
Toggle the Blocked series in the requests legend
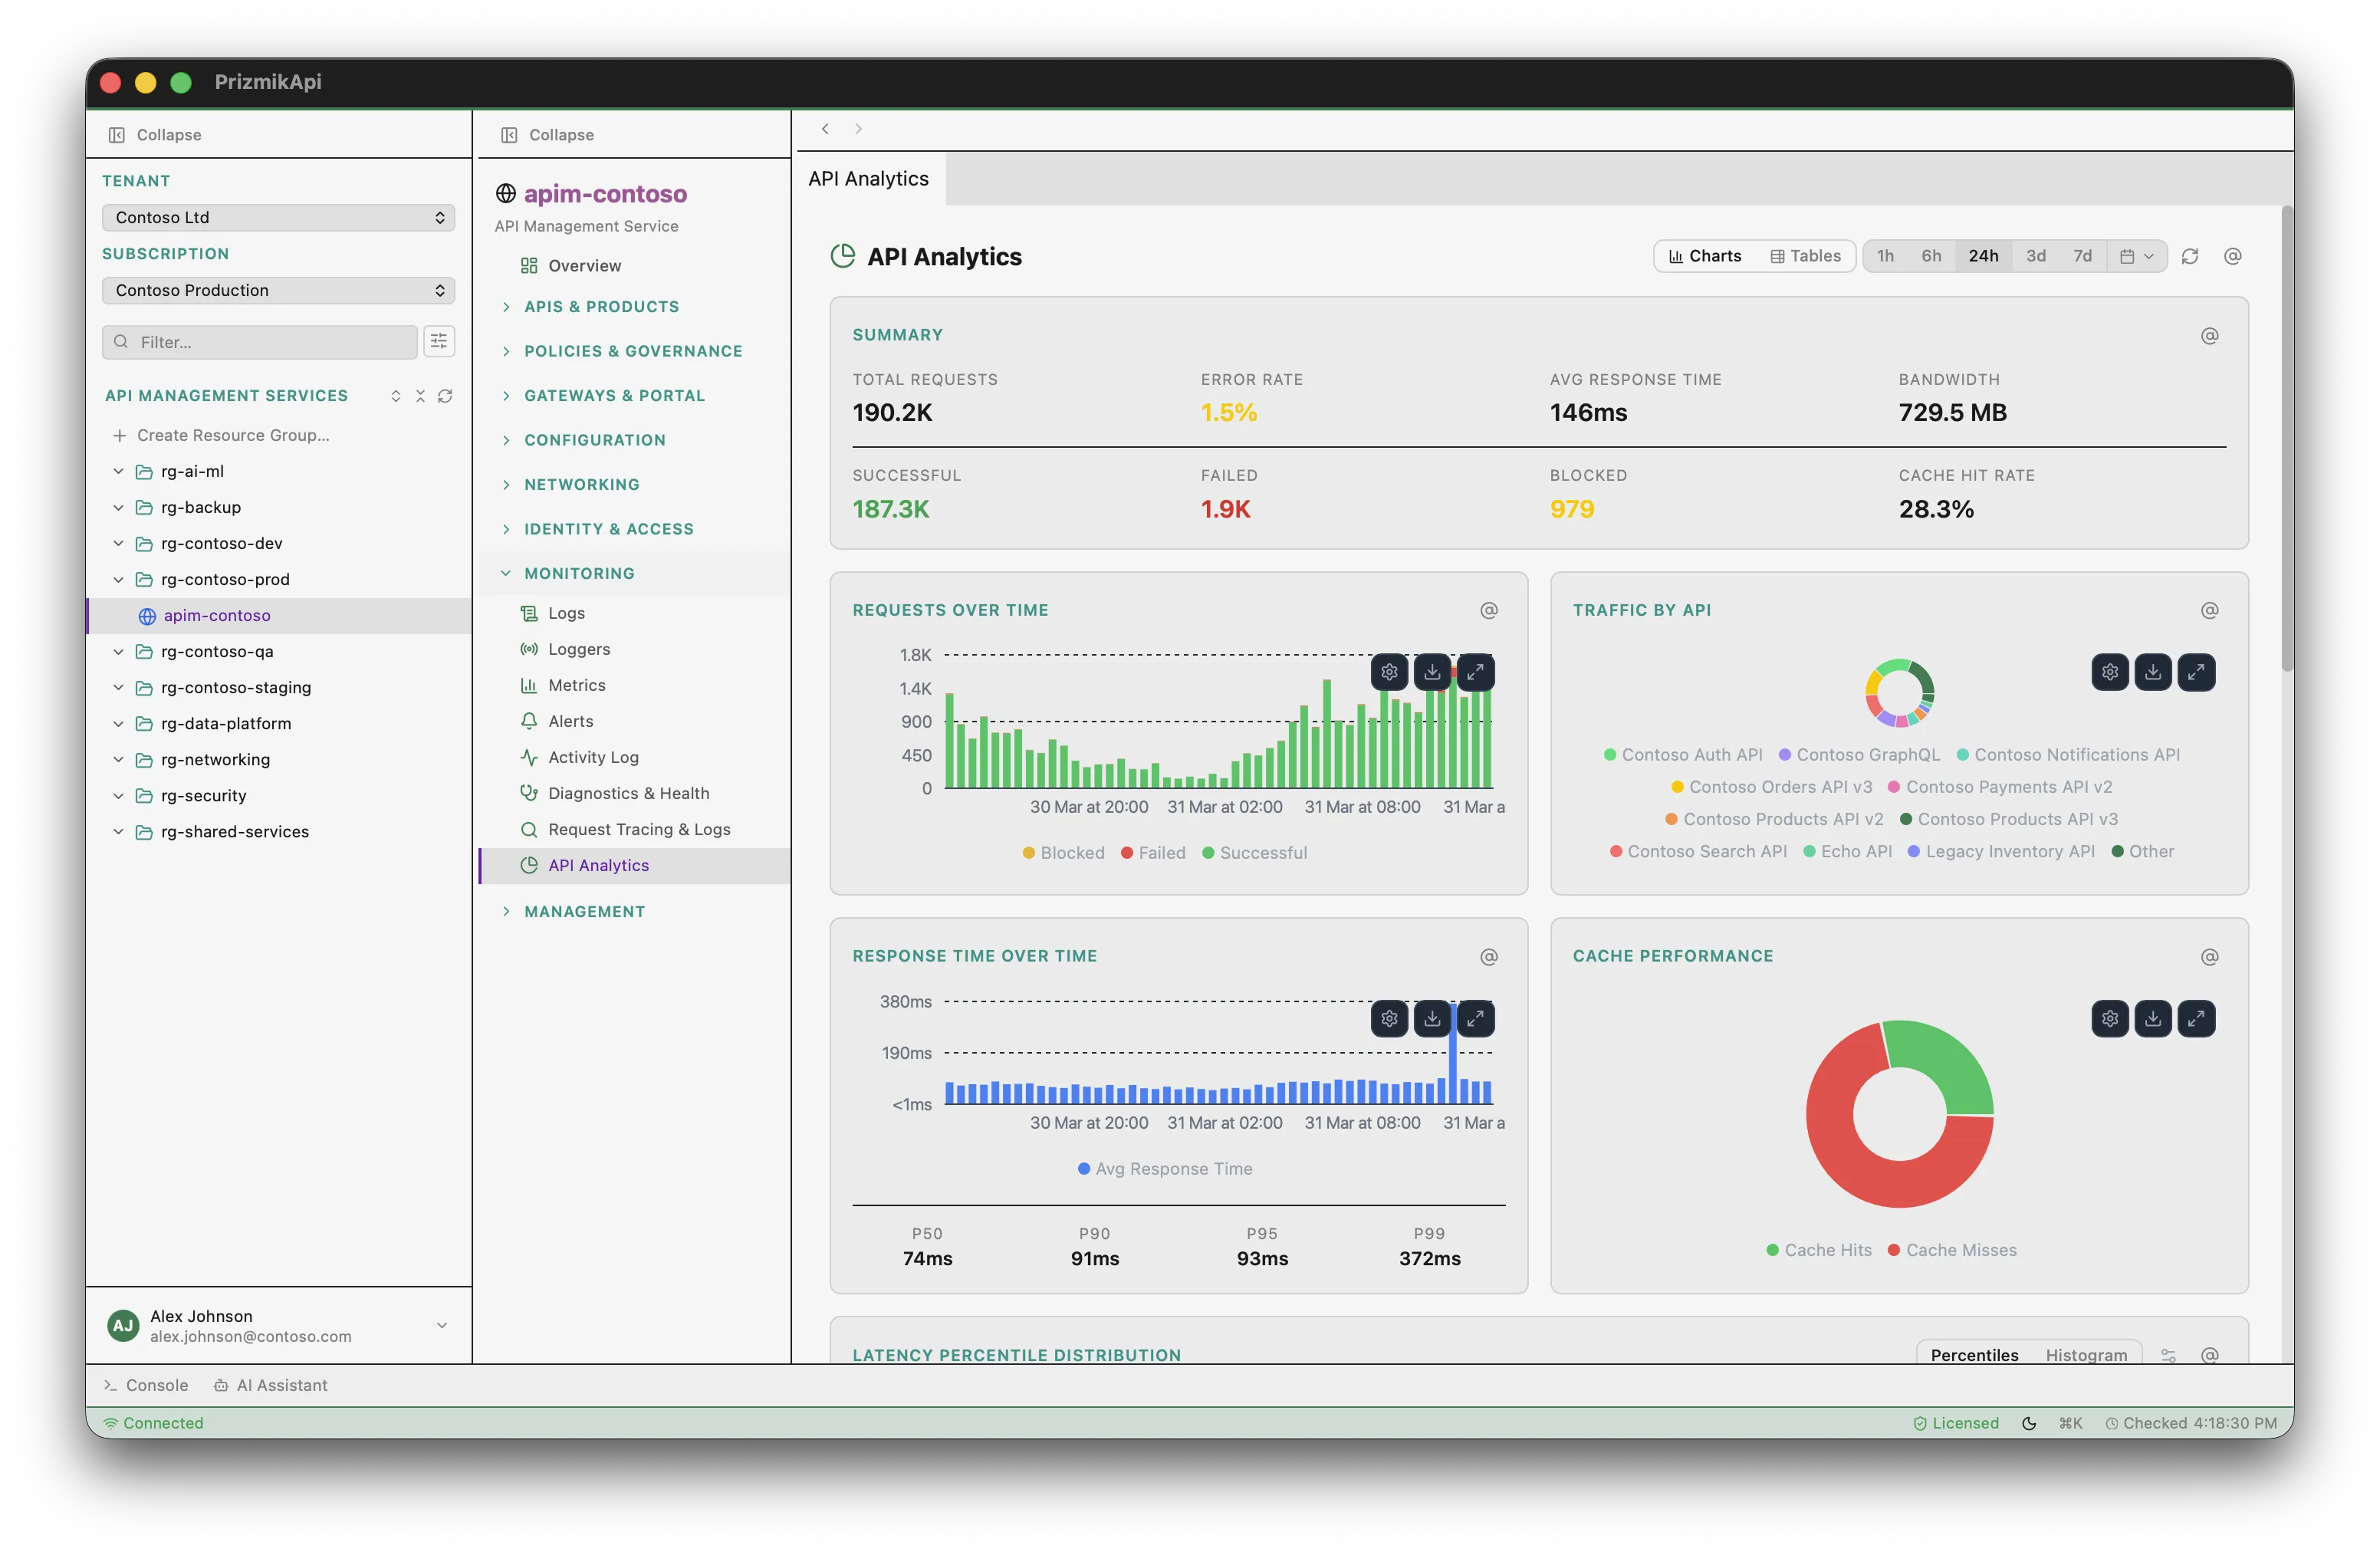1063,852
